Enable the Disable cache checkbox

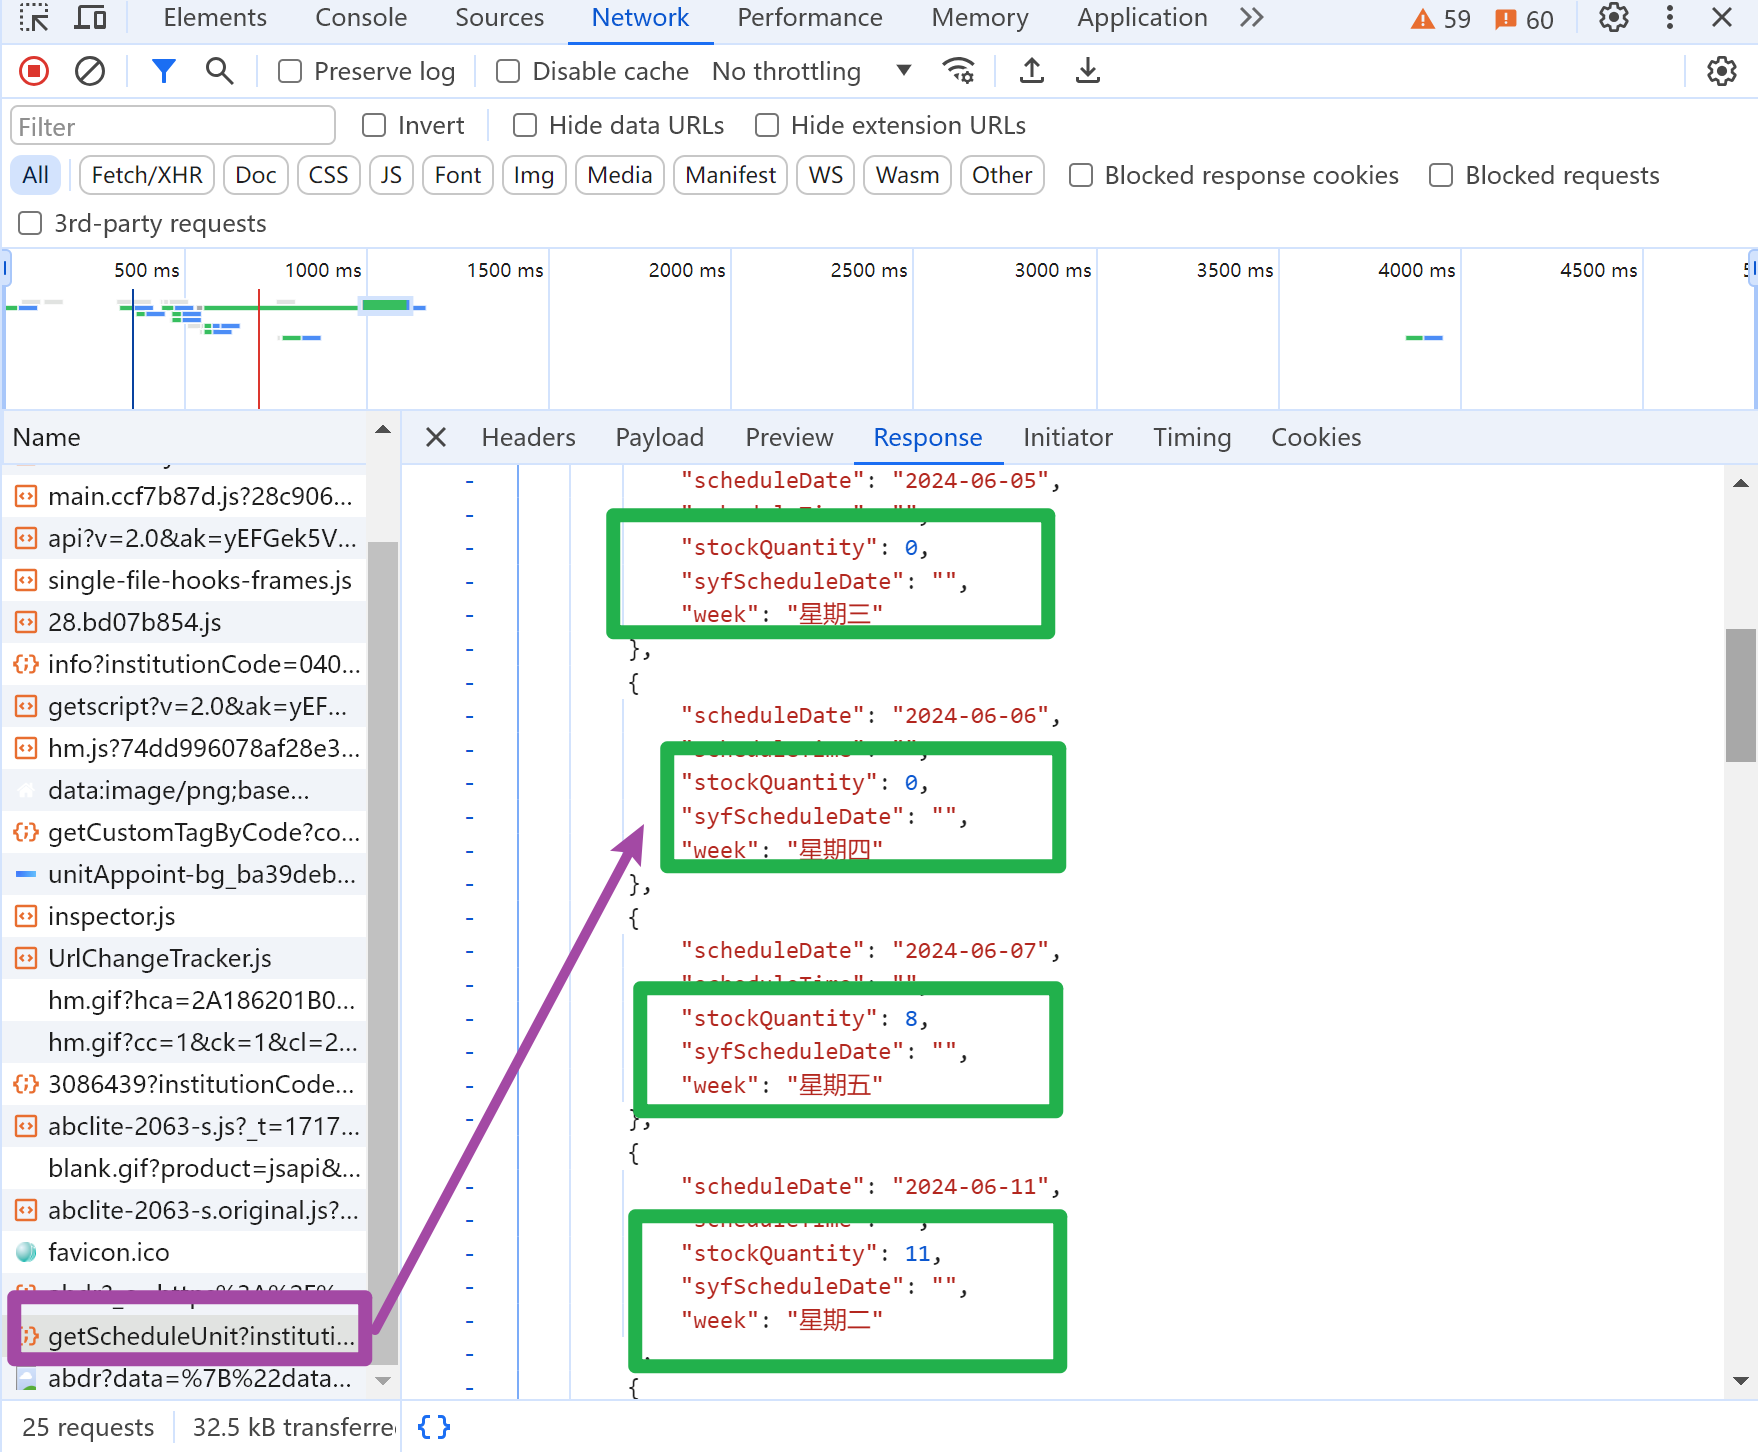pyautogui.click(x=508, y=71)
